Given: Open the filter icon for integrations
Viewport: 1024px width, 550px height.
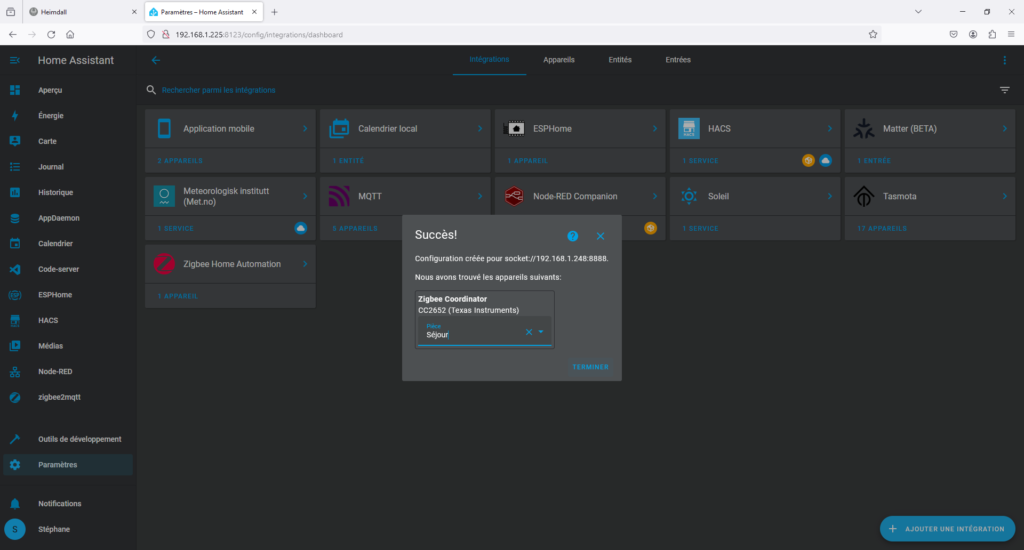Looking at the screenshot, I should [1004, 90].
